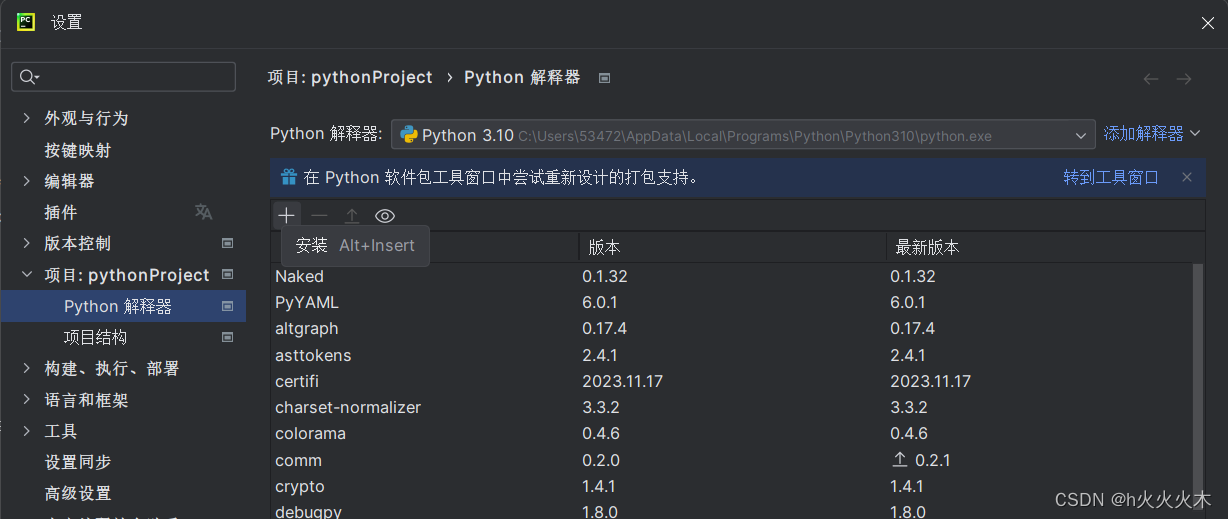Expand 语言和框架 section
This screenshot has height=519, width=1228.
pyautogui.click(x=26, y=400)
